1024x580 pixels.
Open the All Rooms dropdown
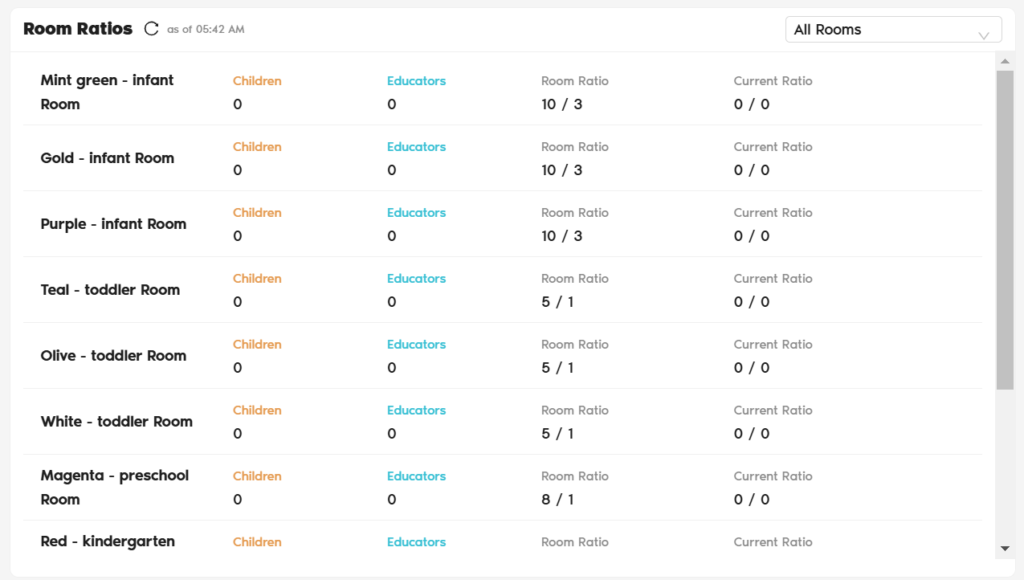[892, 30]
